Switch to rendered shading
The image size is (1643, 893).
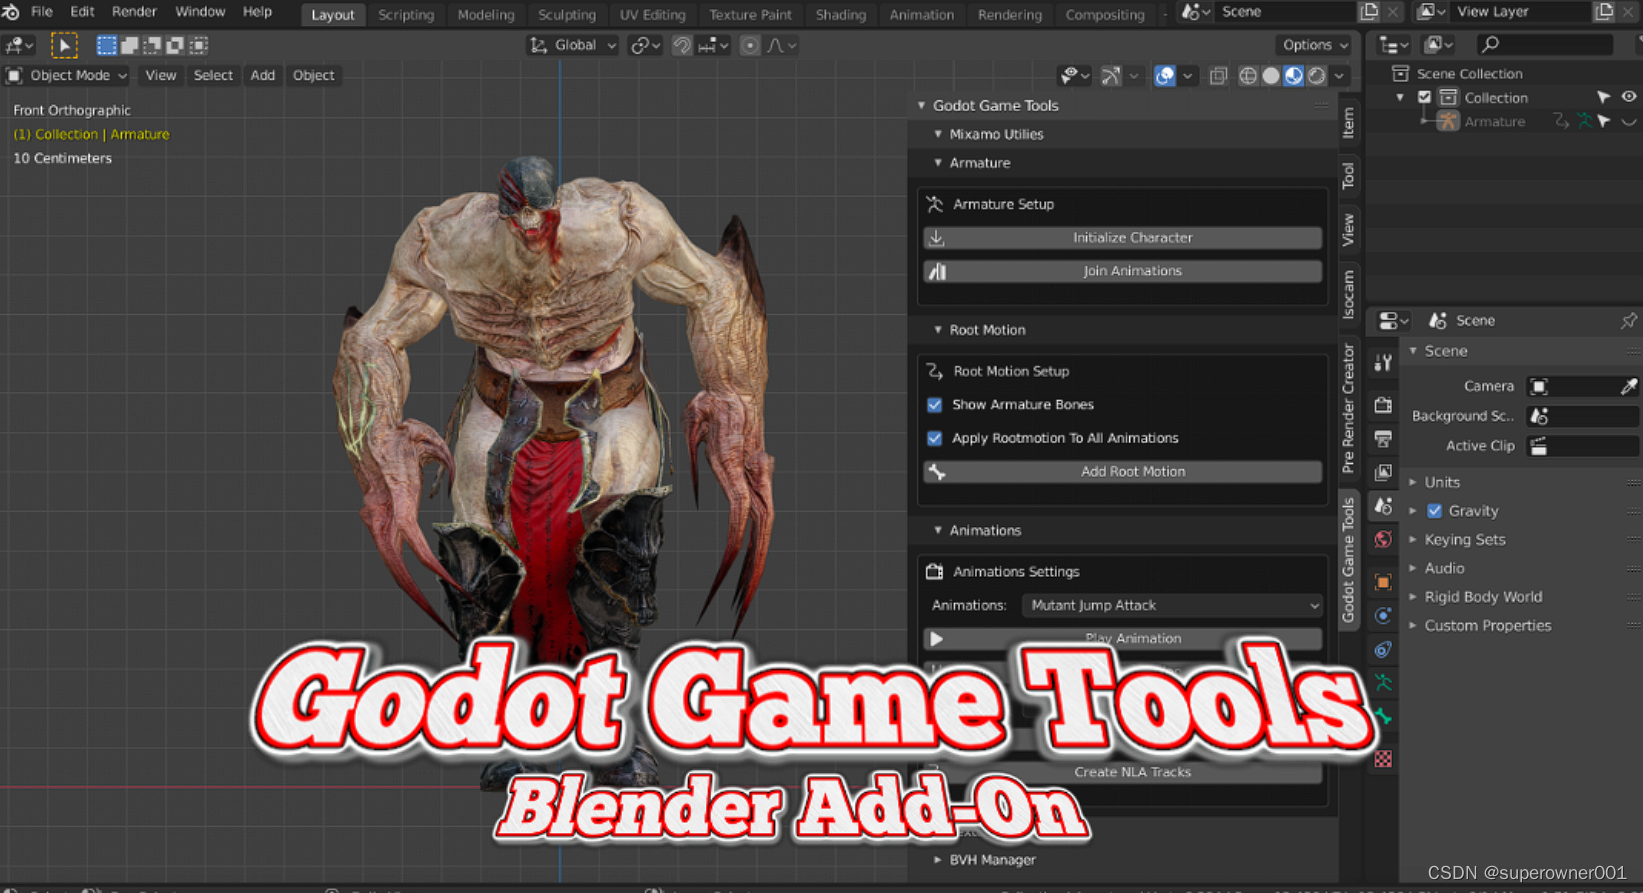pos(1317,75)
